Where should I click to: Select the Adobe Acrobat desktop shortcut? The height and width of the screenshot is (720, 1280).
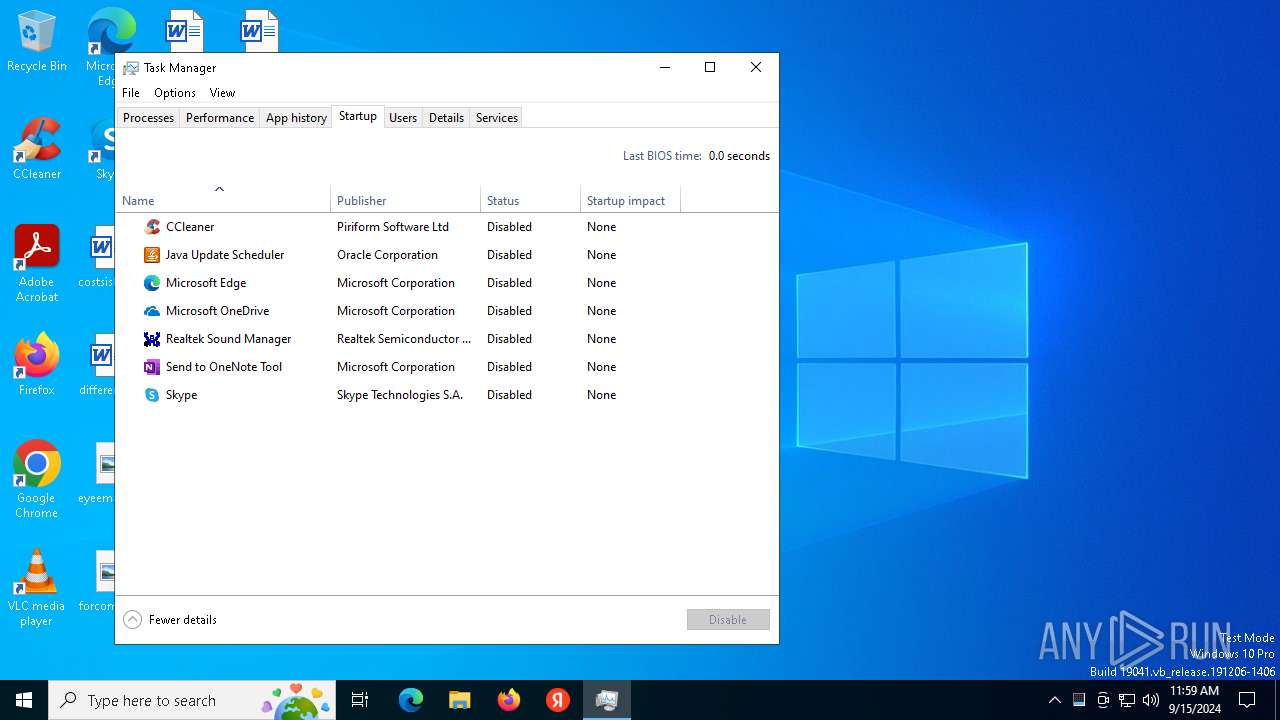pyautogui.click(x=37, y=264)
